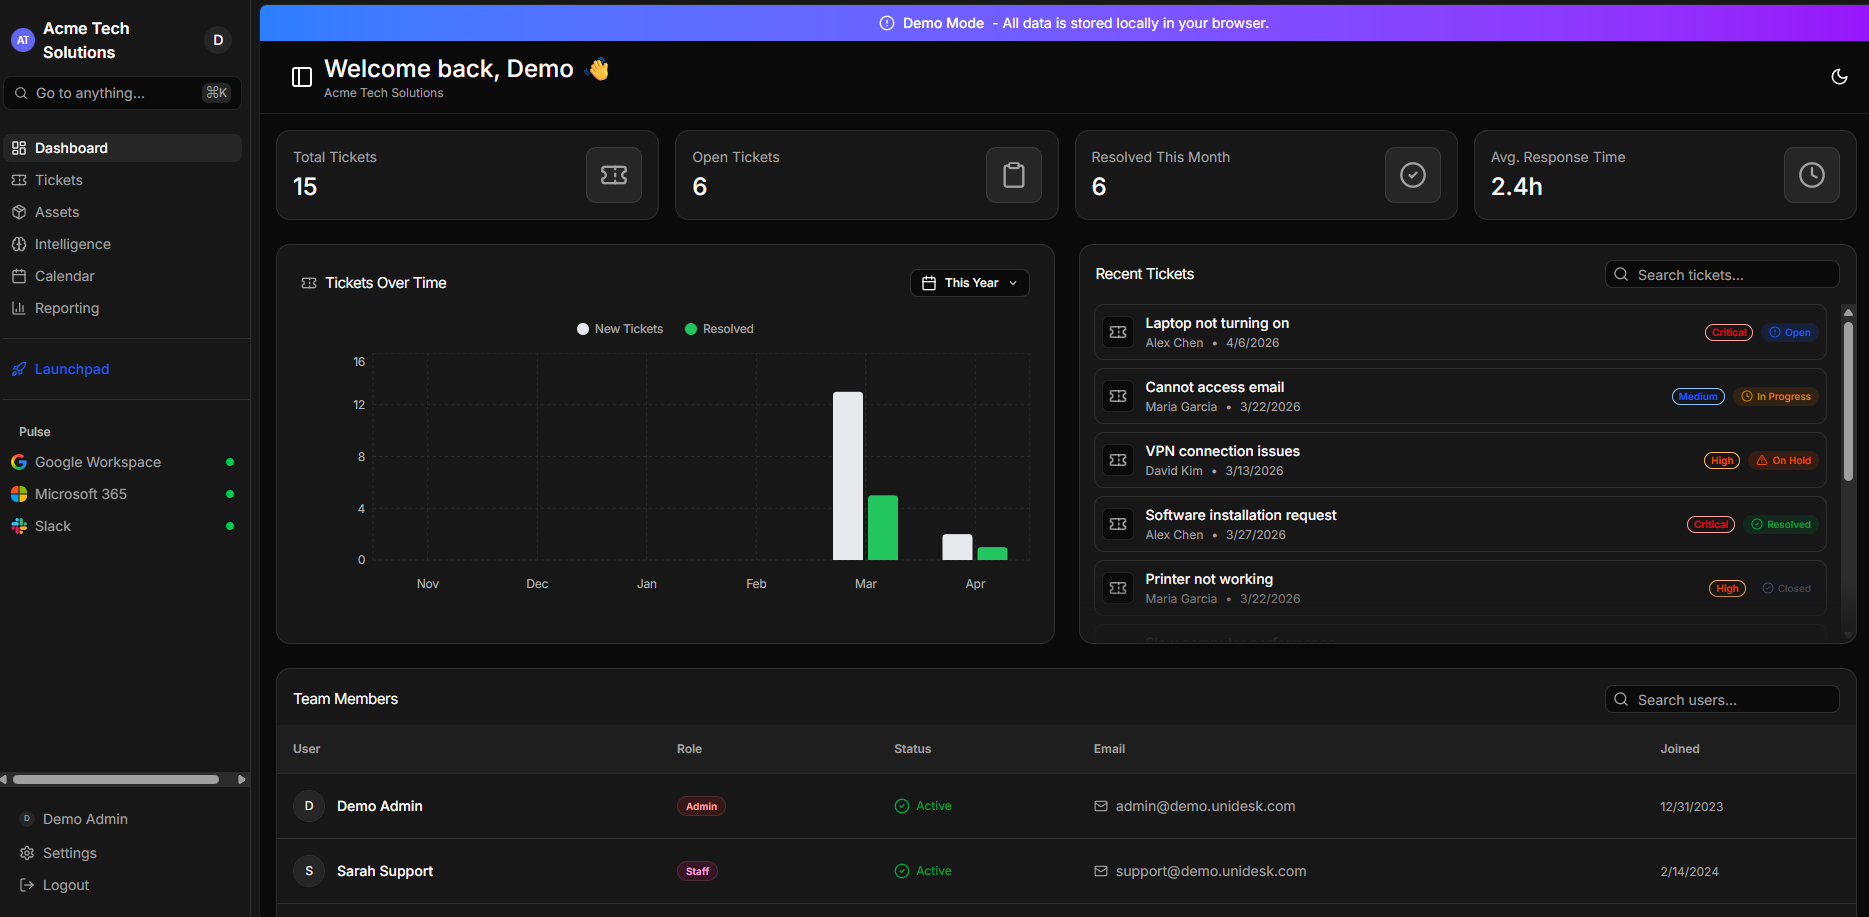Screen dimensions: 1869x917
Task: Click the Total Tickets ticket icon
Action: [614, 175]
